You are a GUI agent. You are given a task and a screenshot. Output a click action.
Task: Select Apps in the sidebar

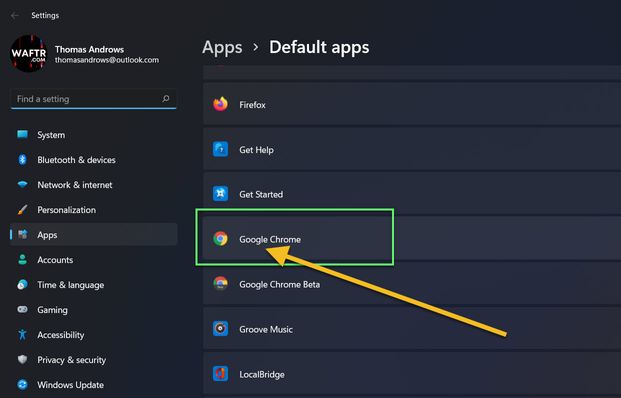(x=93, y=234)
